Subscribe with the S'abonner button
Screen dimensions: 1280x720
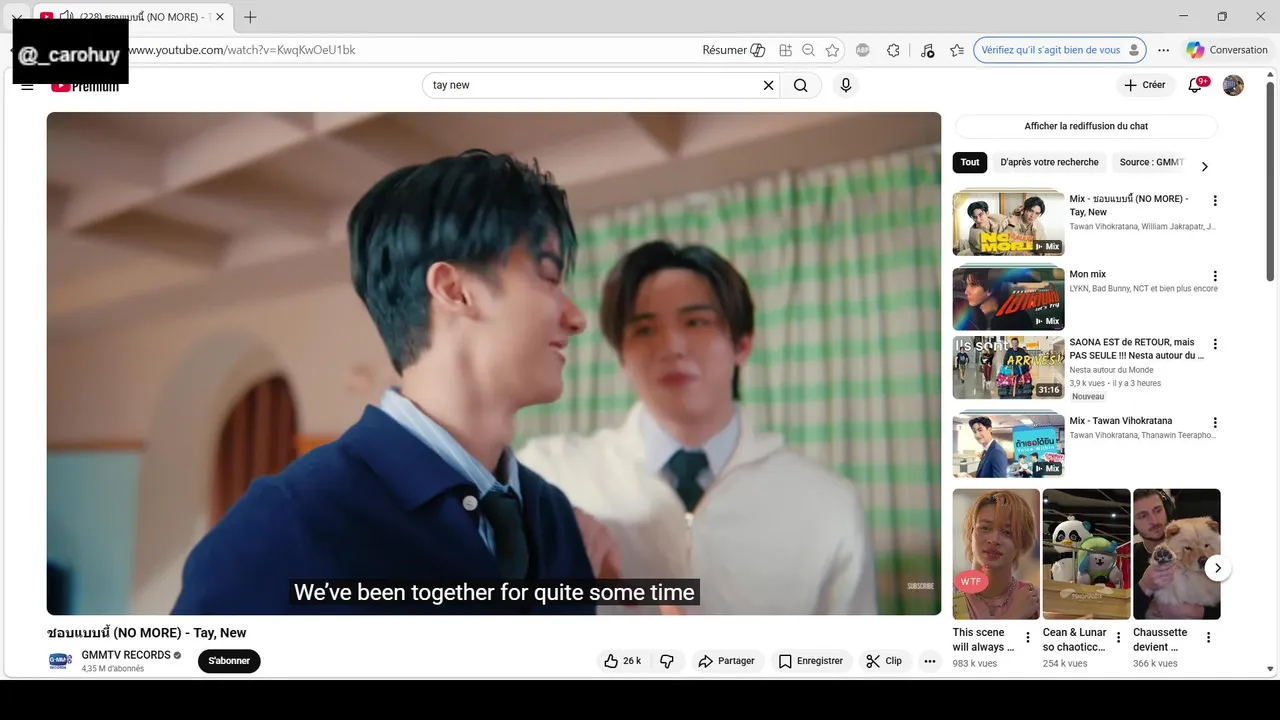click(x=229, y=661)
